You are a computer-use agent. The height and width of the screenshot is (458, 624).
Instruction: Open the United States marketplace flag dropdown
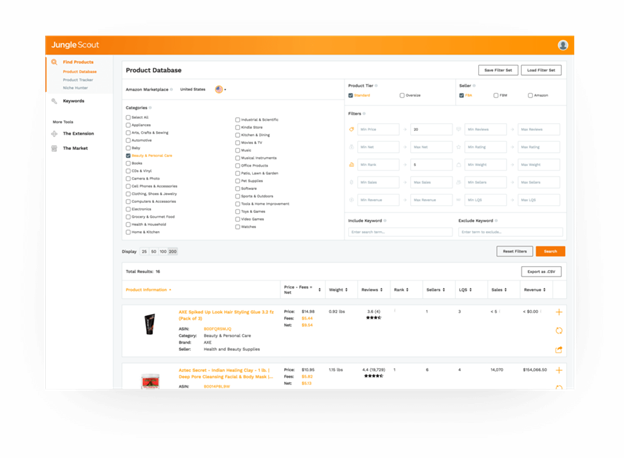point(220,90)
